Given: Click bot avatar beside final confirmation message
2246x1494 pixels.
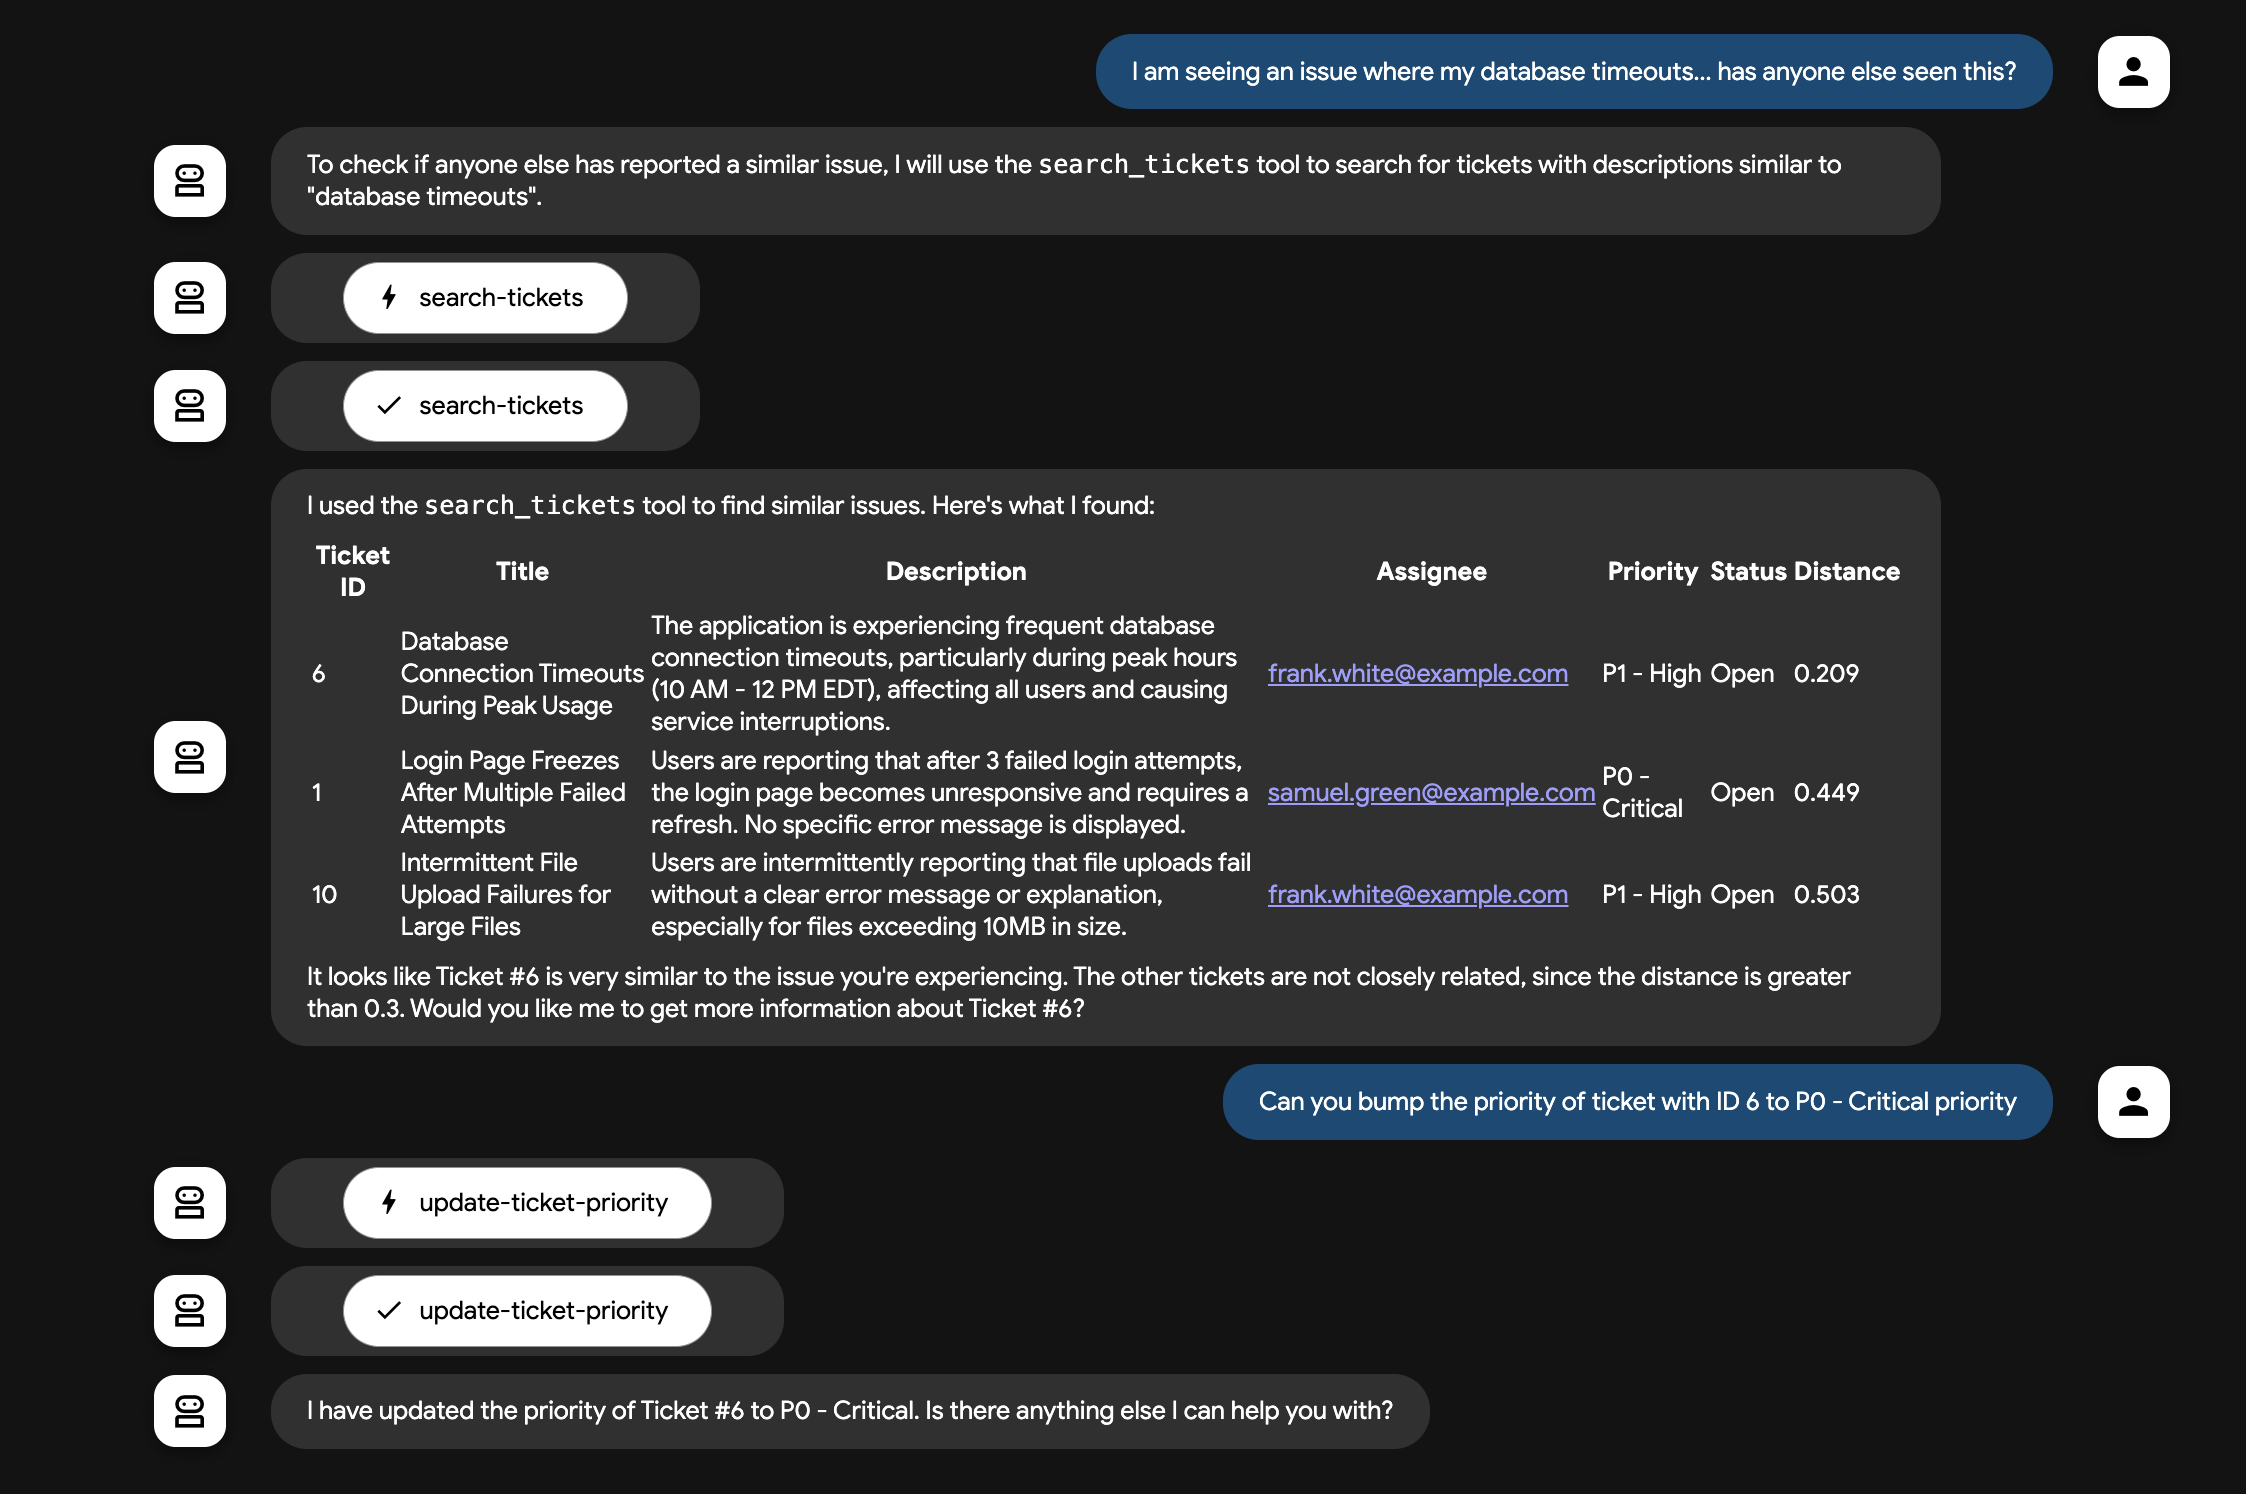Looking at the screenshot, I should pyautogui.click(x=190, y=1411).
